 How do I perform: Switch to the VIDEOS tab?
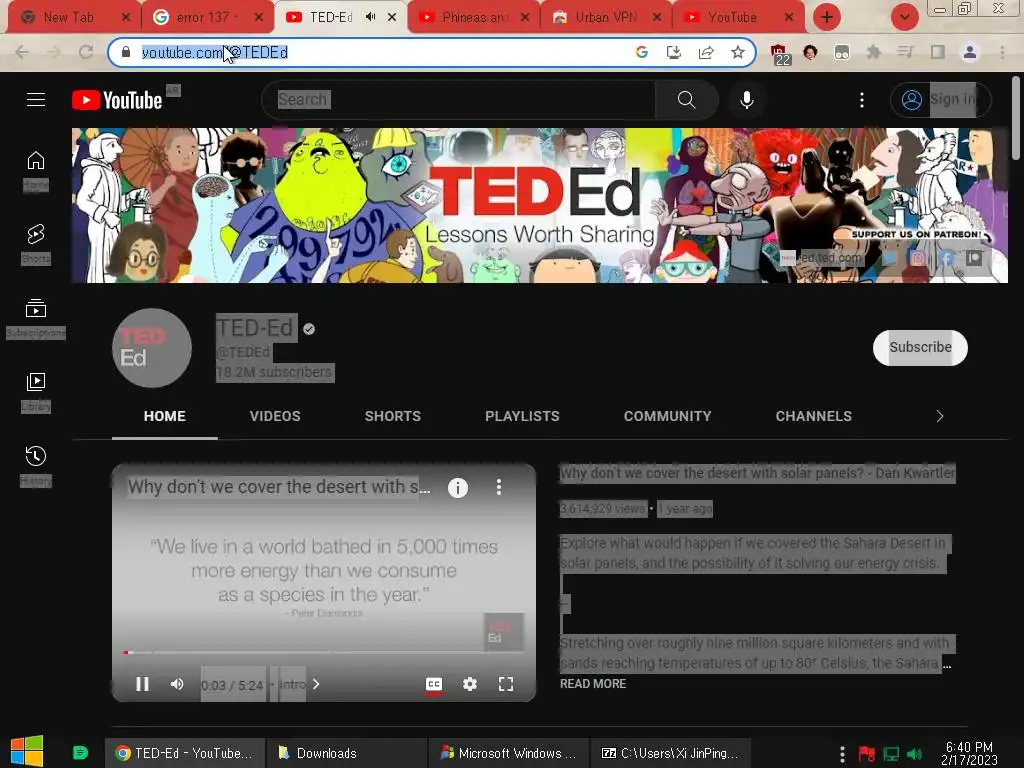275,416
